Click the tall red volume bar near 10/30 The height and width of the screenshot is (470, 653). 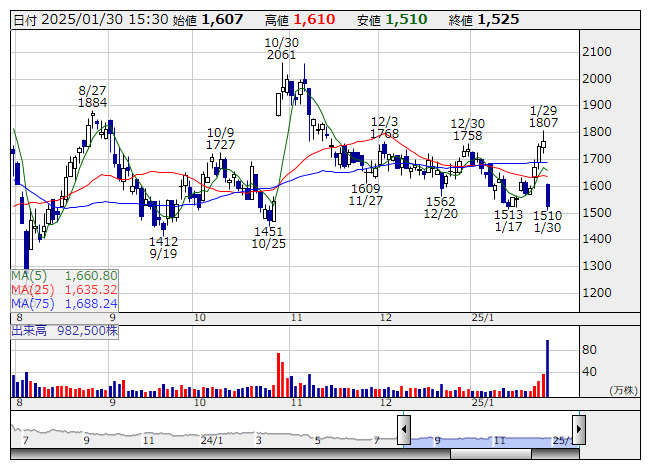click(279, 375)
